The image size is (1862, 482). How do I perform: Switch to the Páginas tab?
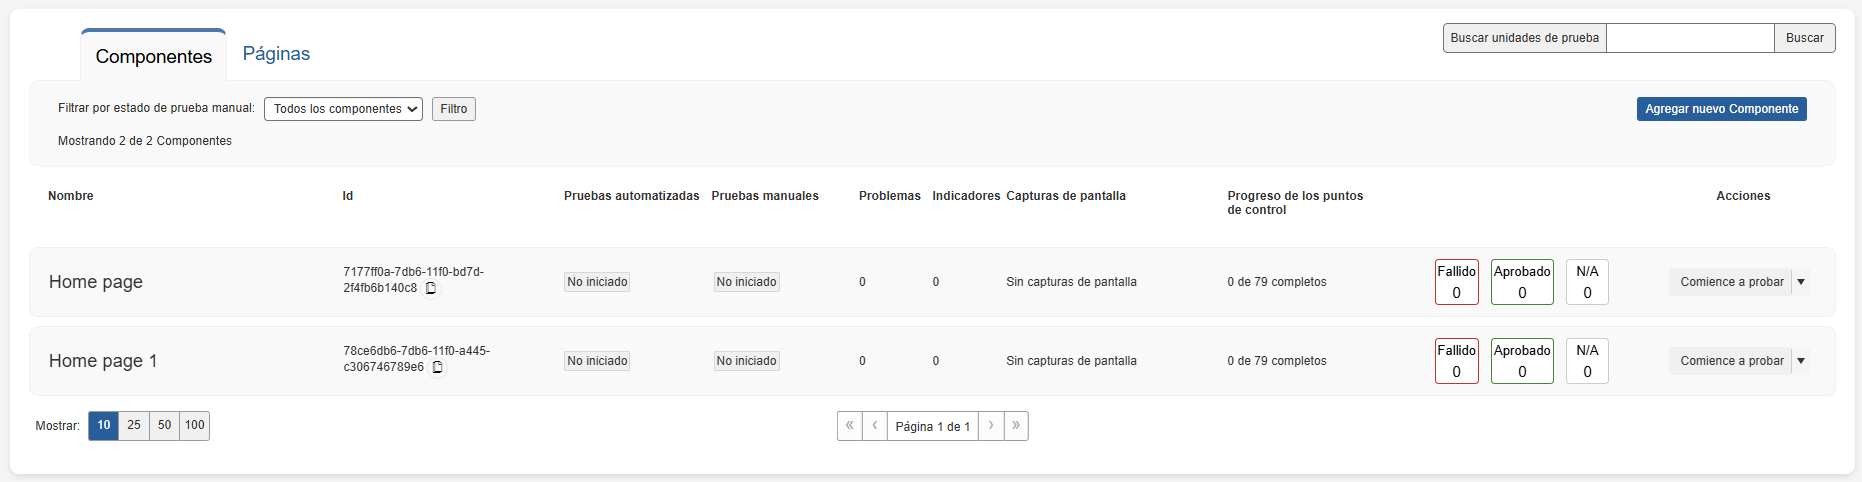click(276, 54)
